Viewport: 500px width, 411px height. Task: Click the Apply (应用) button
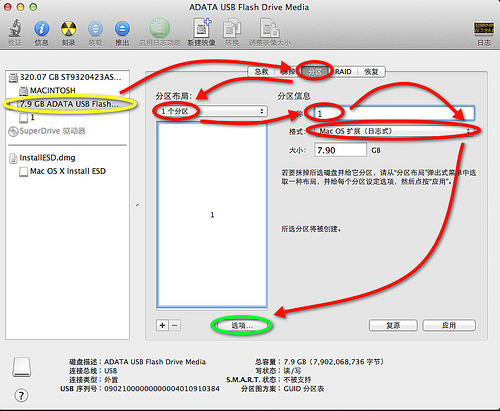click(449, 325)
